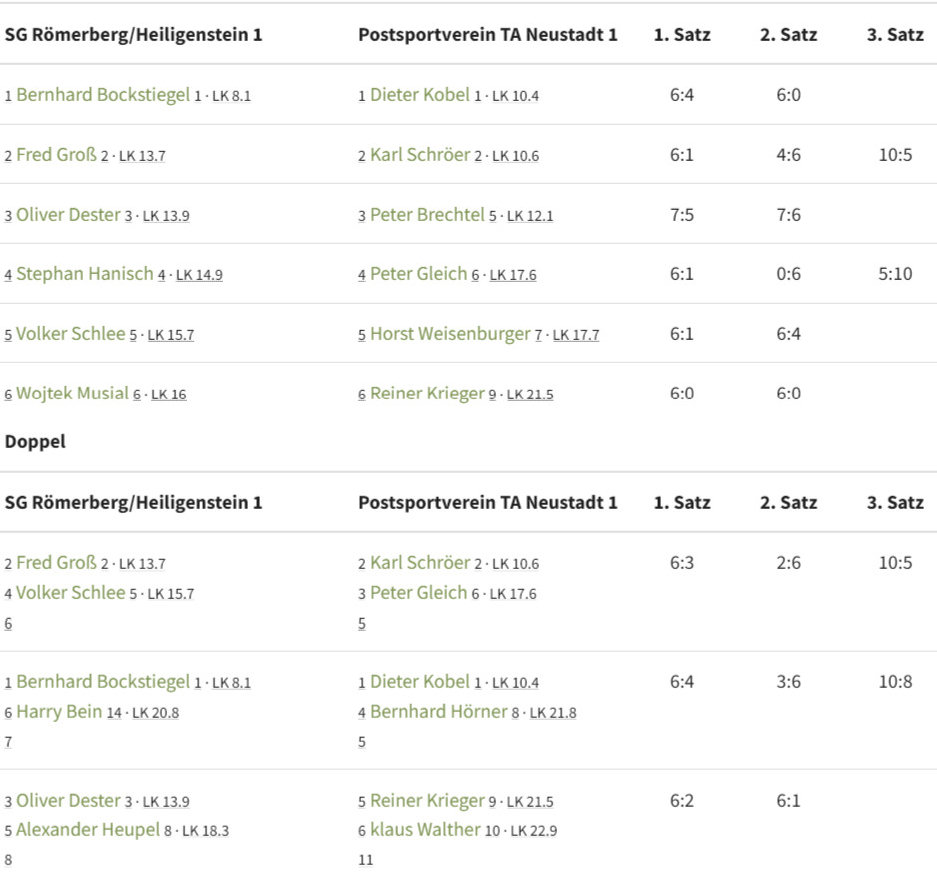Open Peter Gleich's singles profile
Screen dimensions: 937x883
[x=418, y=273]
